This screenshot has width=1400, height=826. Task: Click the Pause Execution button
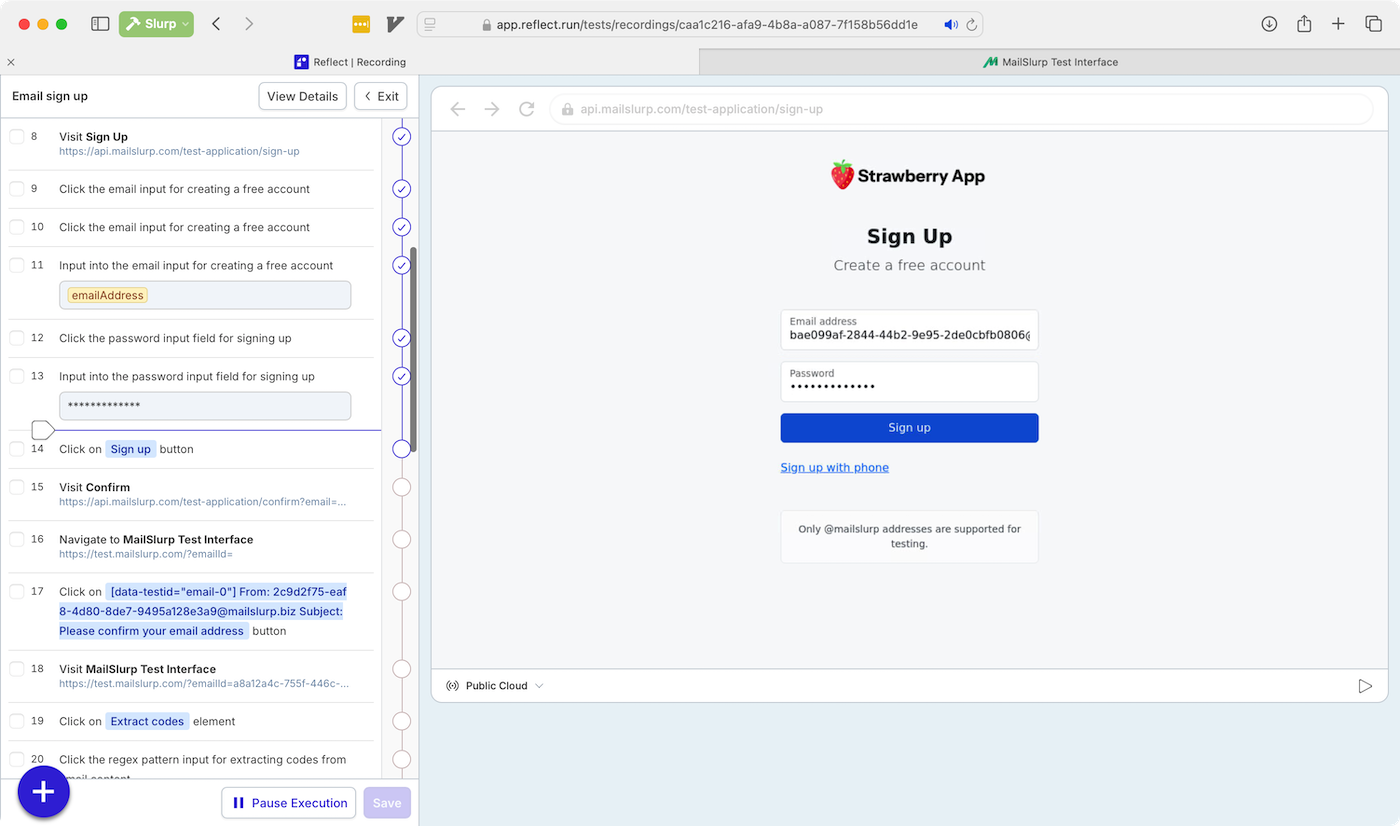click(288, 802)
